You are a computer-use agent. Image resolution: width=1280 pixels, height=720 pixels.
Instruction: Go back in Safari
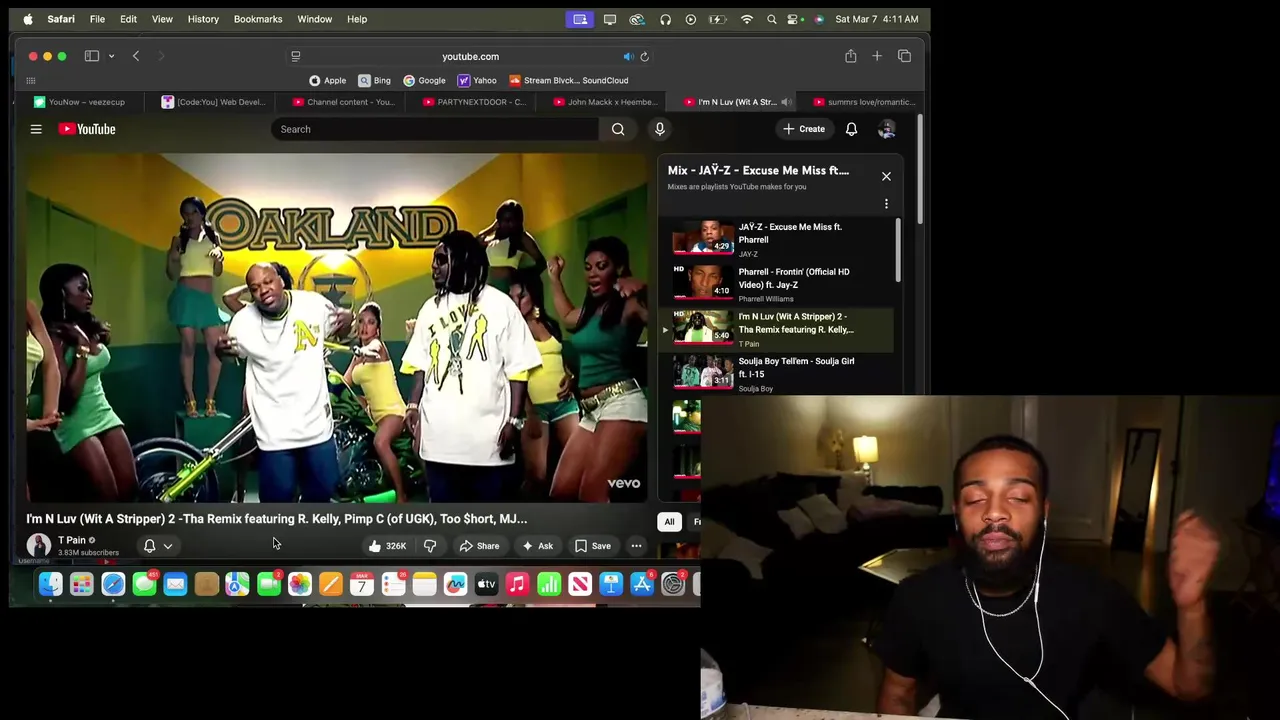coord(136,56)
